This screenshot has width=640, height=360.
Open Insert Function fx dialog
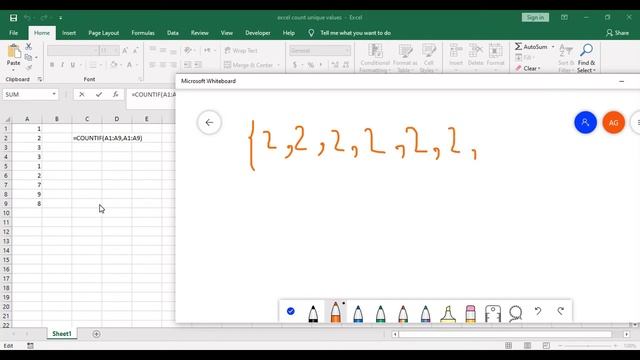click(116, 94)
